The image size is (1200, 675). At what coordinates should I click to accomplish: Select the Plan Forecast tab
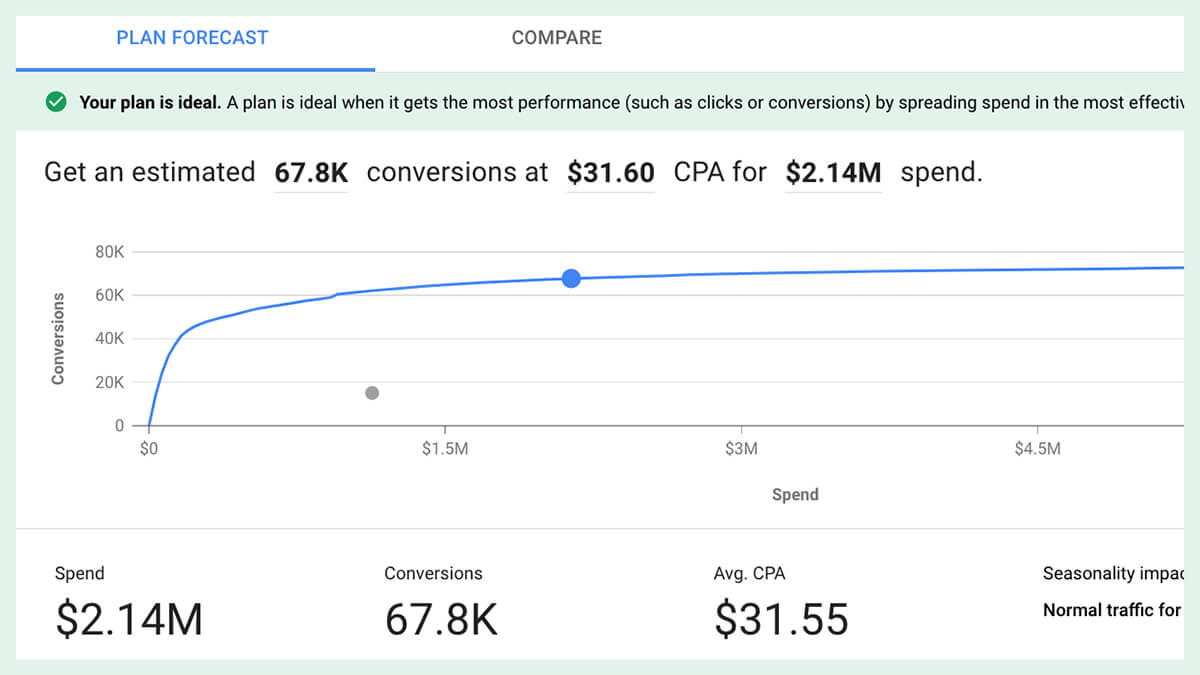tap(191, 37)
